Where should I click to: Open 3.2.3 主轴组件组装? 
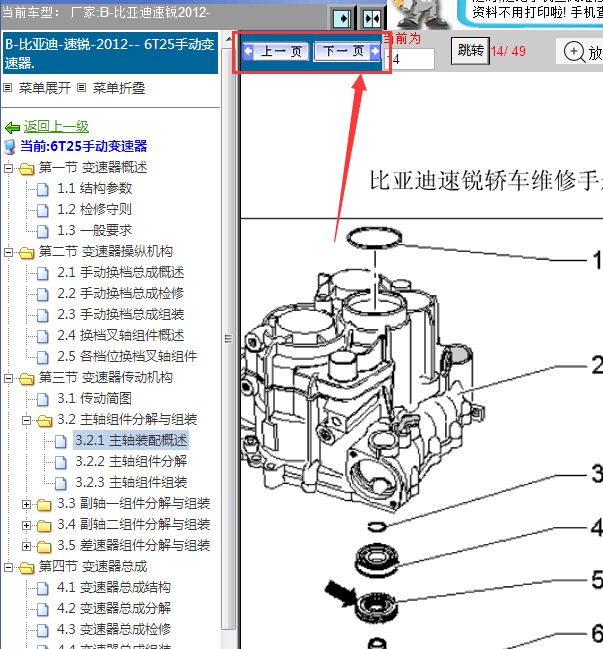point(131,483)
